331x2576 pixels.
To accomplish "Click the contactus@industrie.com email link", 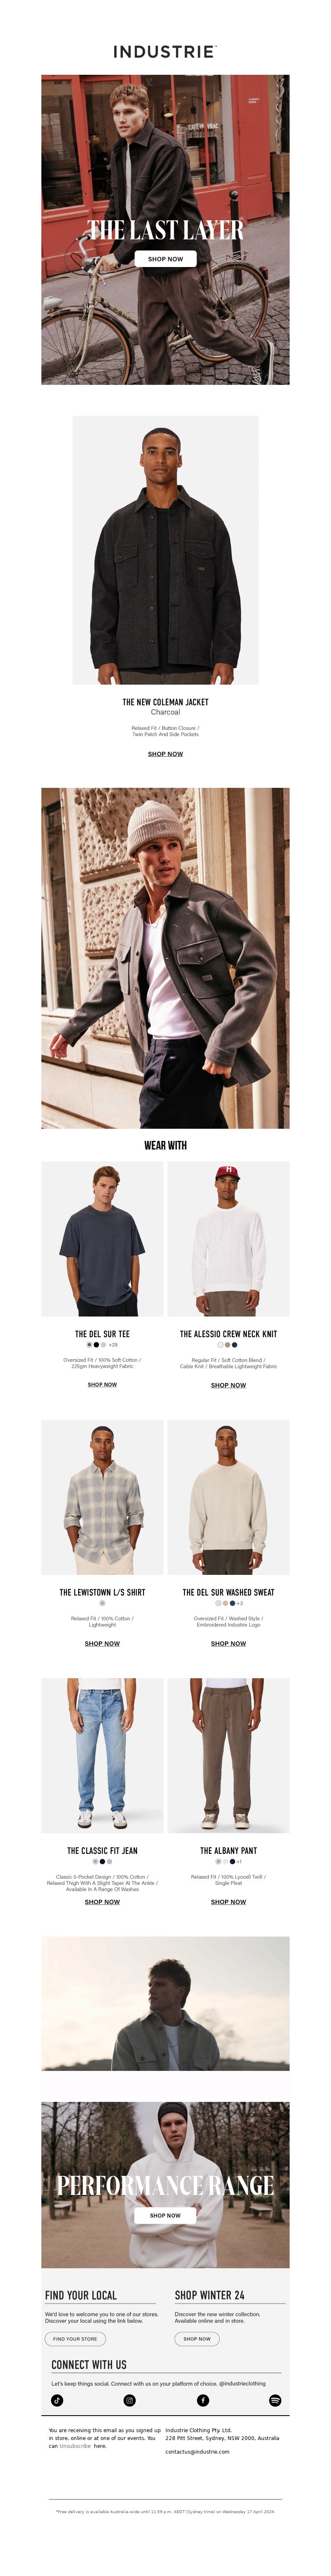I will [x=197, y=2452].
